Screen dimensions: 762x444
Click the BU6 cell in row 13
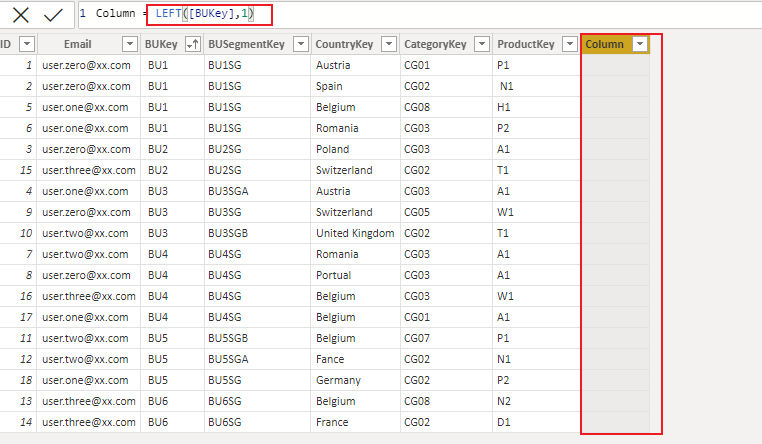tap(172, 401)
